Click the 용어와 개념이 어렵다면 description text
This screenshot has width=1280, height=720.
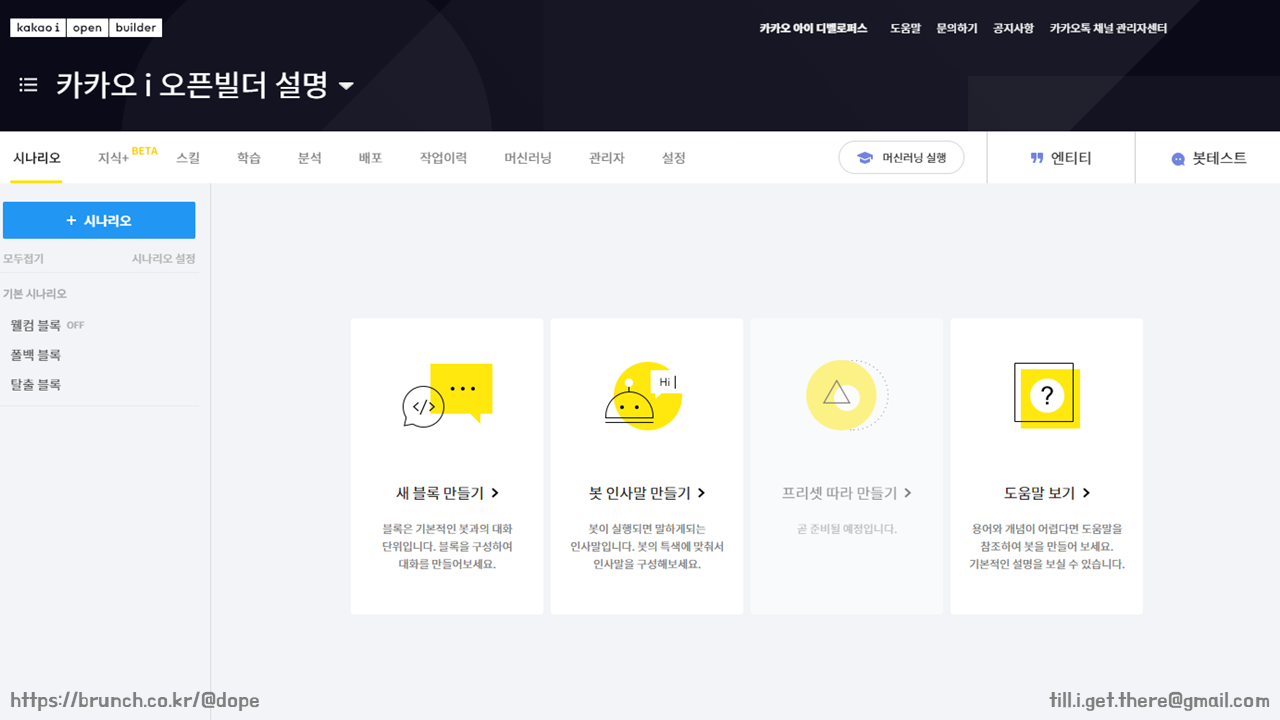coord(1047,546)
